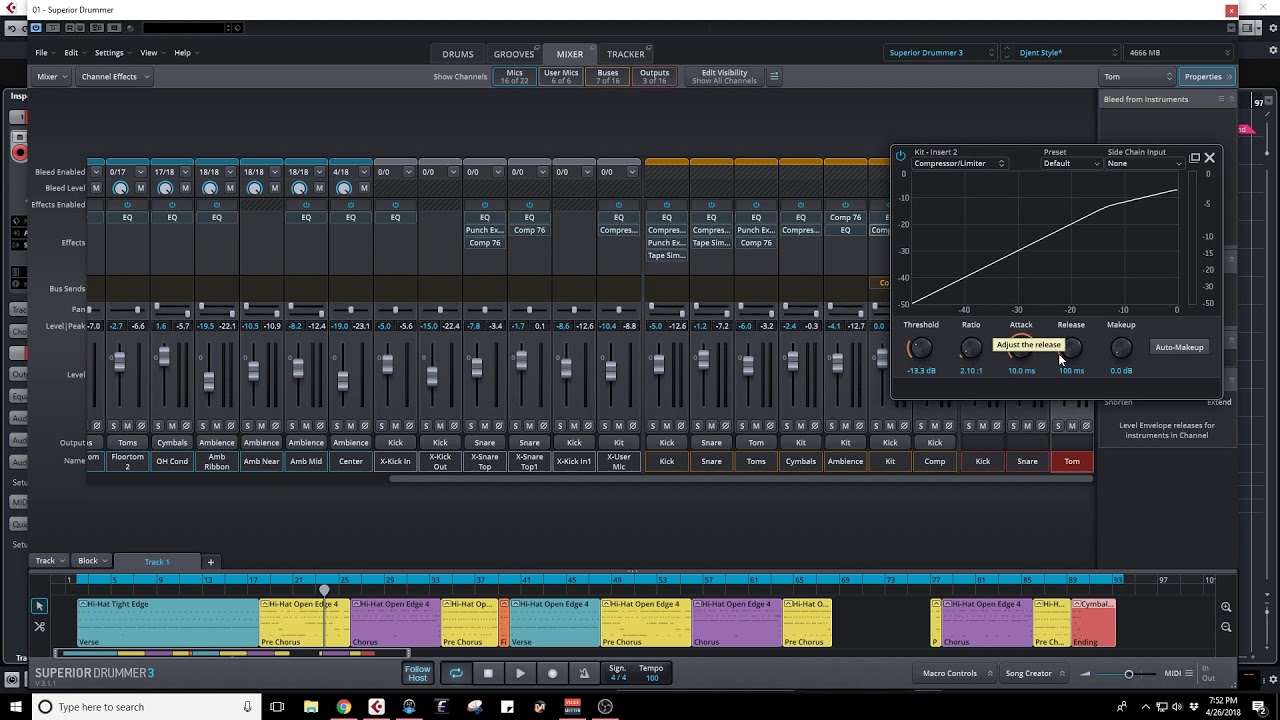Toggle the metronome button
This screenshot has width=1280, height=720.
point(584,673)
